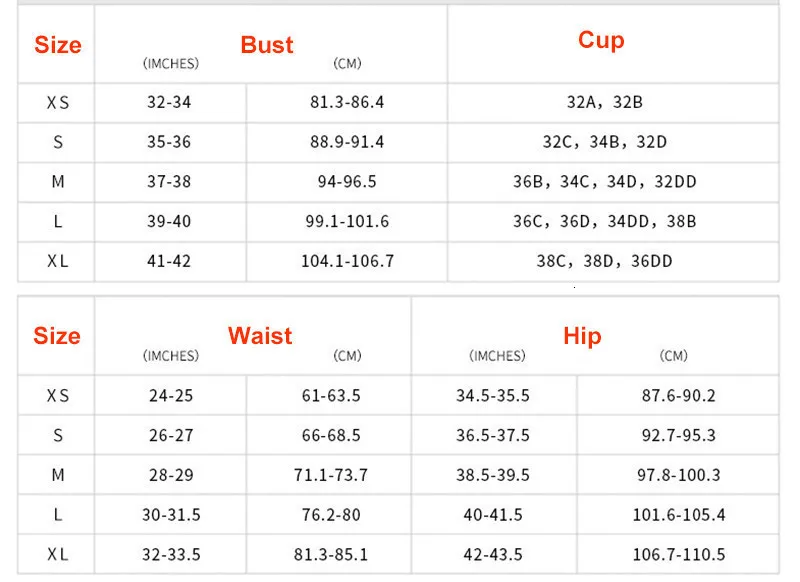This screenshot has height=582, width=800.
Task: Click the red Cup column header
Action: coord(601,40)
